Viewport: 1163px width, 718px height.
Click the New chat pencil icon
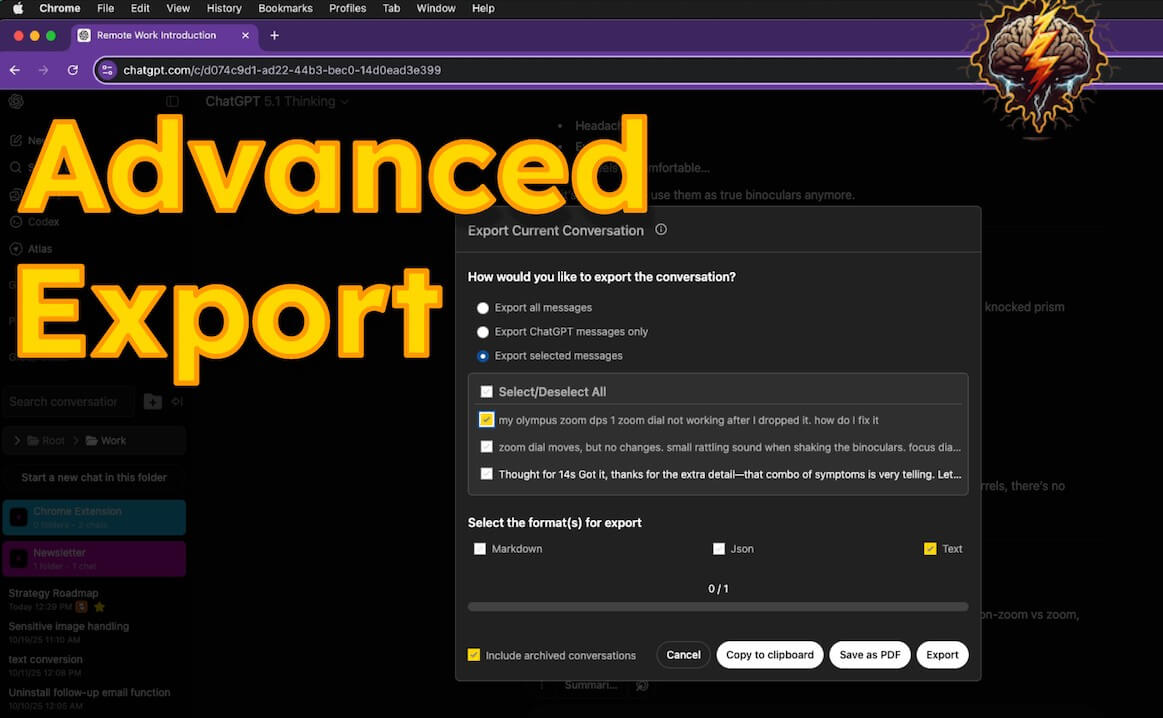pyautogui.click(x=16, y=140)
